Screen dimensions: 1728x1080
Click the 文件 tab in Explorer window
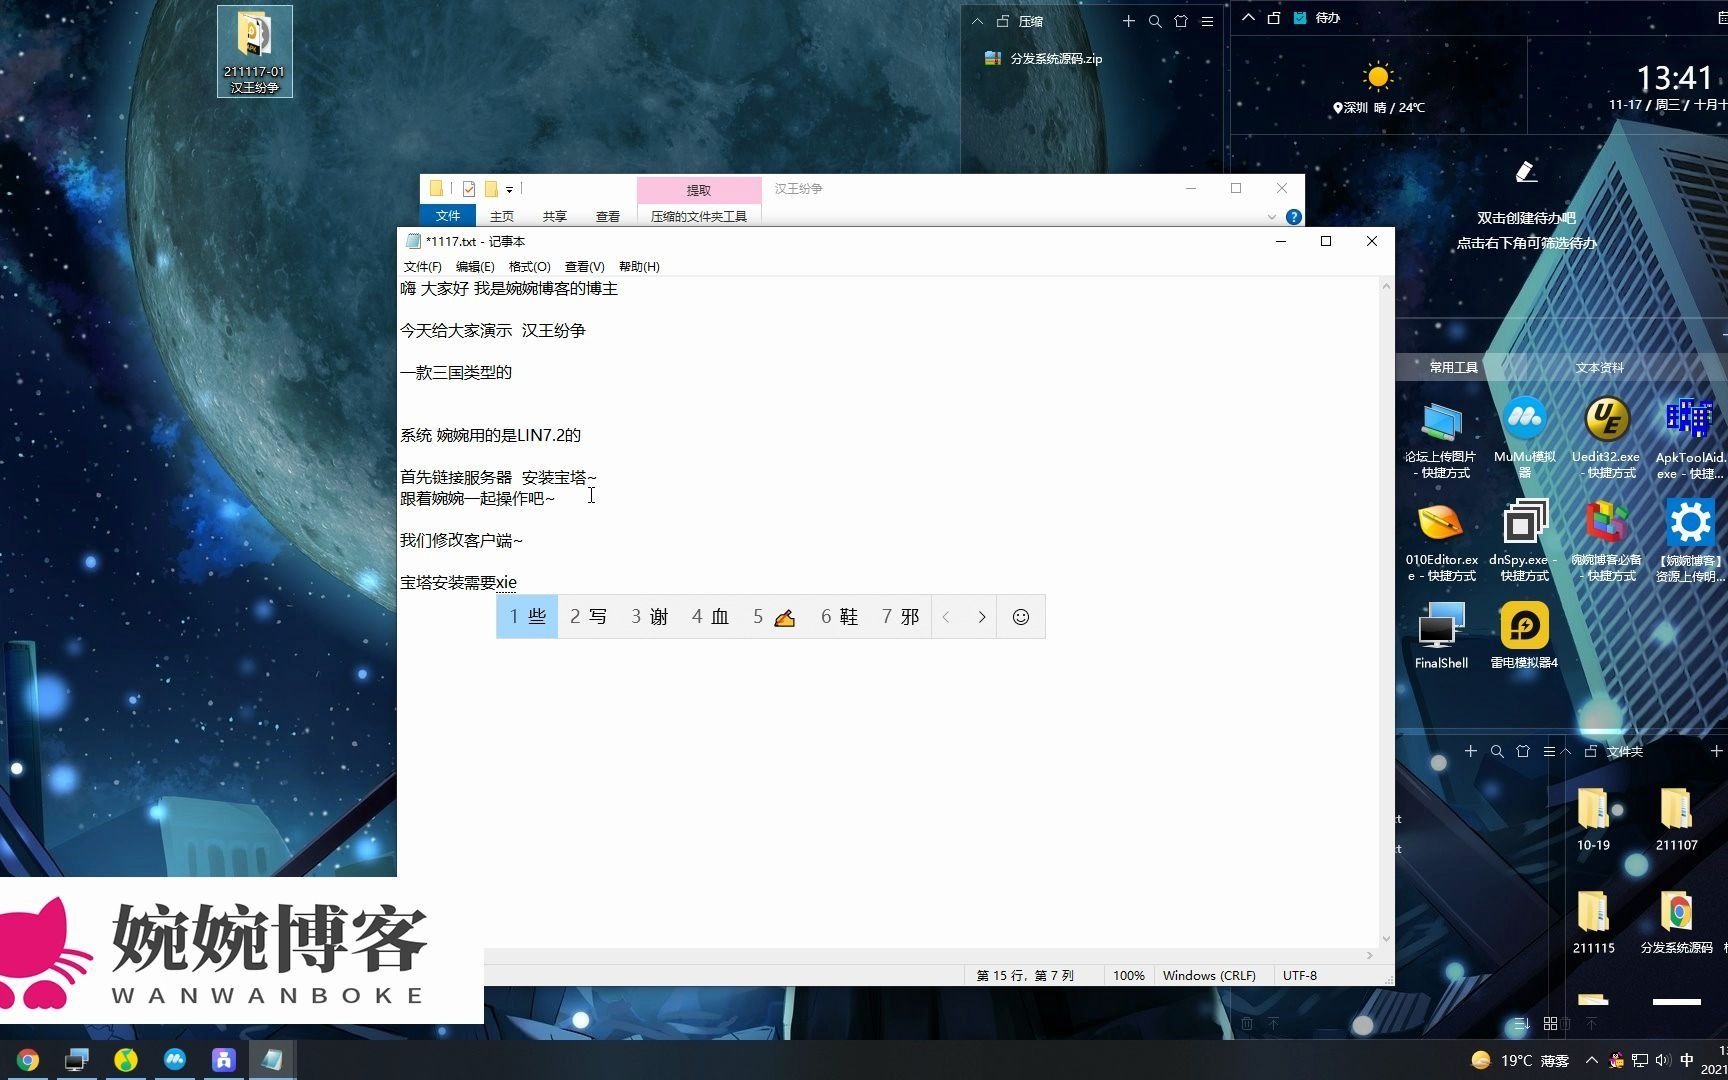(448, 216)
